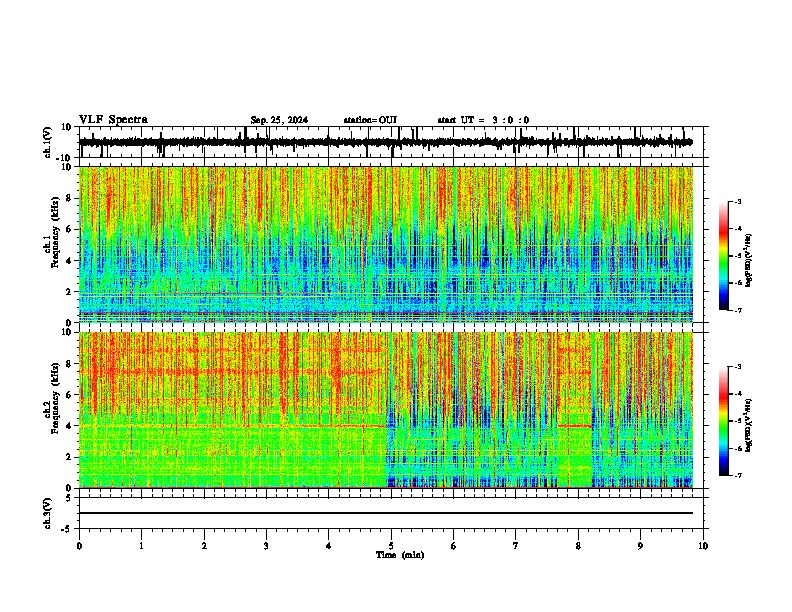Click the ch.1(V) waveform axis label
This screenshot has width=792, height=612.
tap(48, 142)
